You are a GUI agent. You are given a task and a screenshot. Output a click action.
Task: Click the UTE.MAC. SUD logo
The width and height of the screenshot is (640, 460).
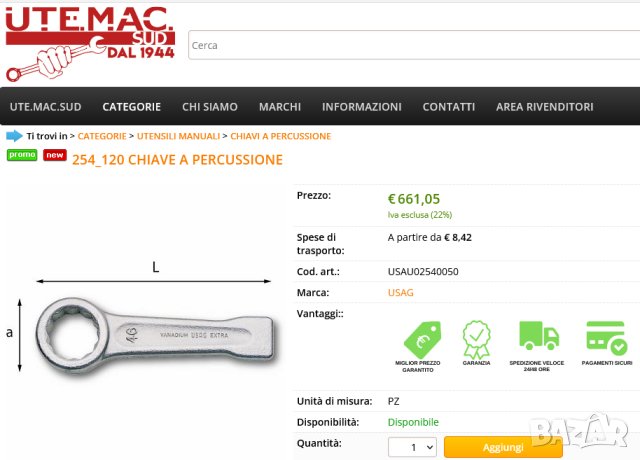tap(90, 44)
